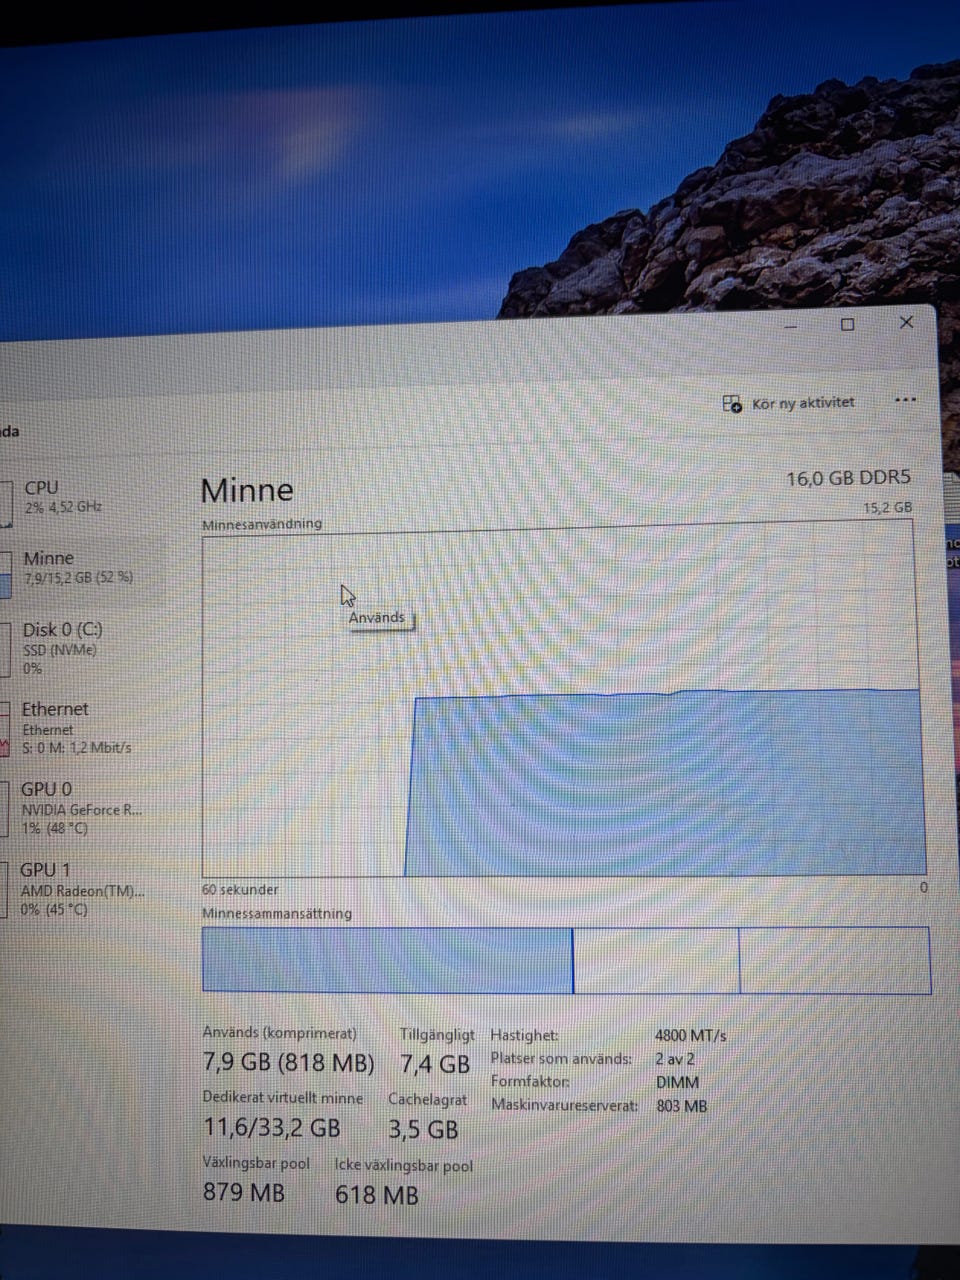This screenshot has width=960, height=1280.
Task: Click the Kör ny aktivitet button label
Action: 803,403
